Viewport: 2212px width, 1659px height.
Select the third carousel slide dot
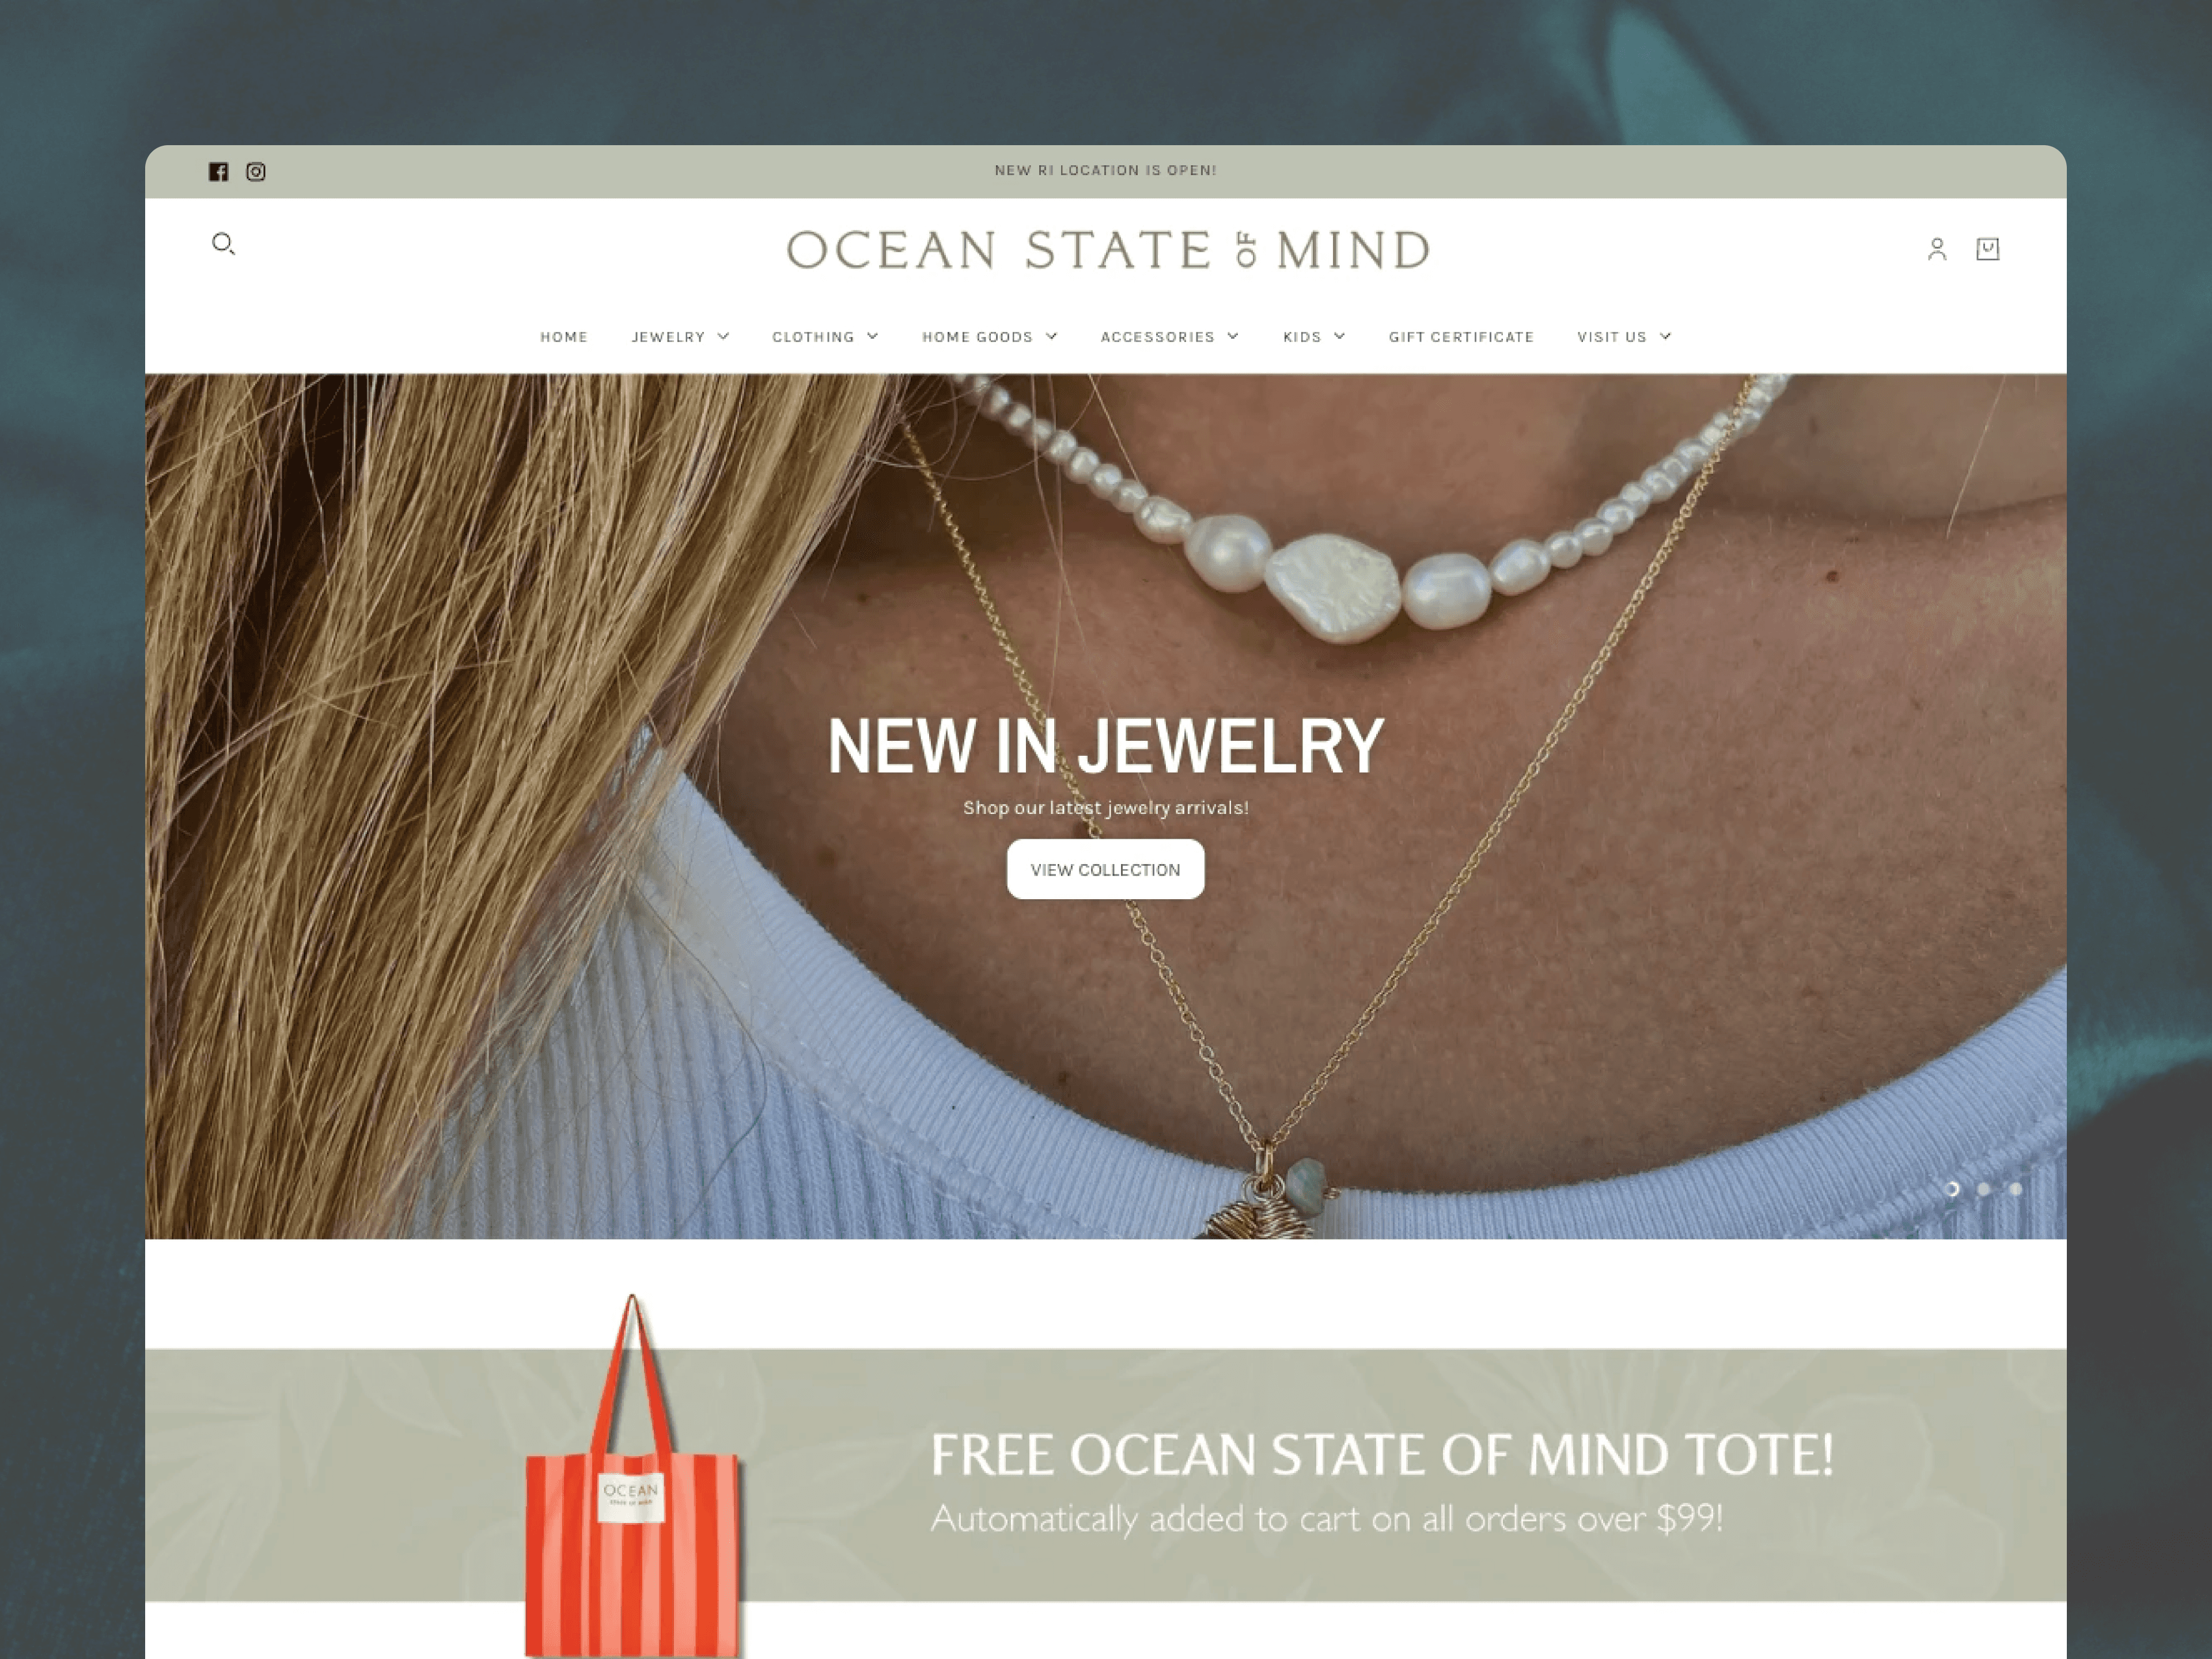[2016, 1189]
